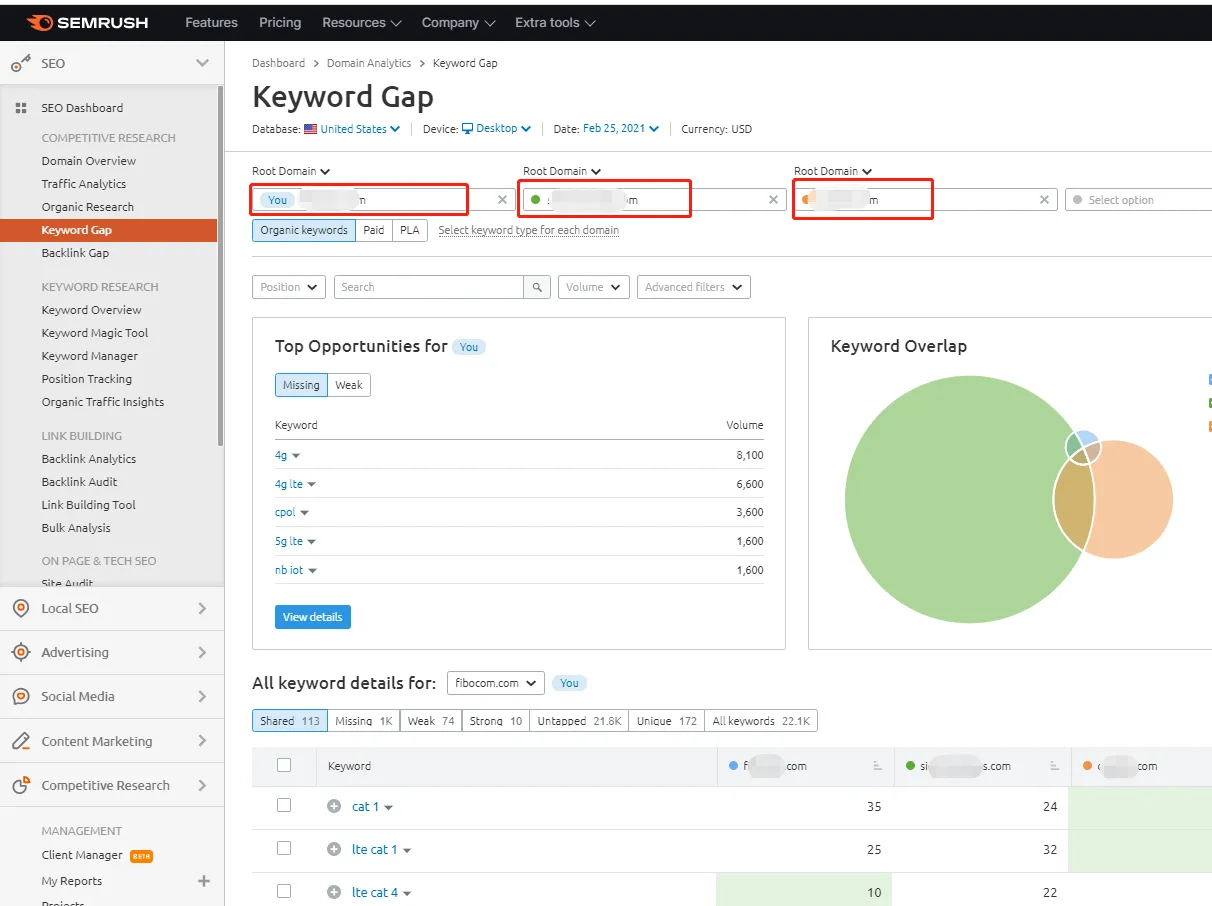The image size is (1212, 906).
Task: Open the SEO key icon section
Action: (x=20, y=63)
